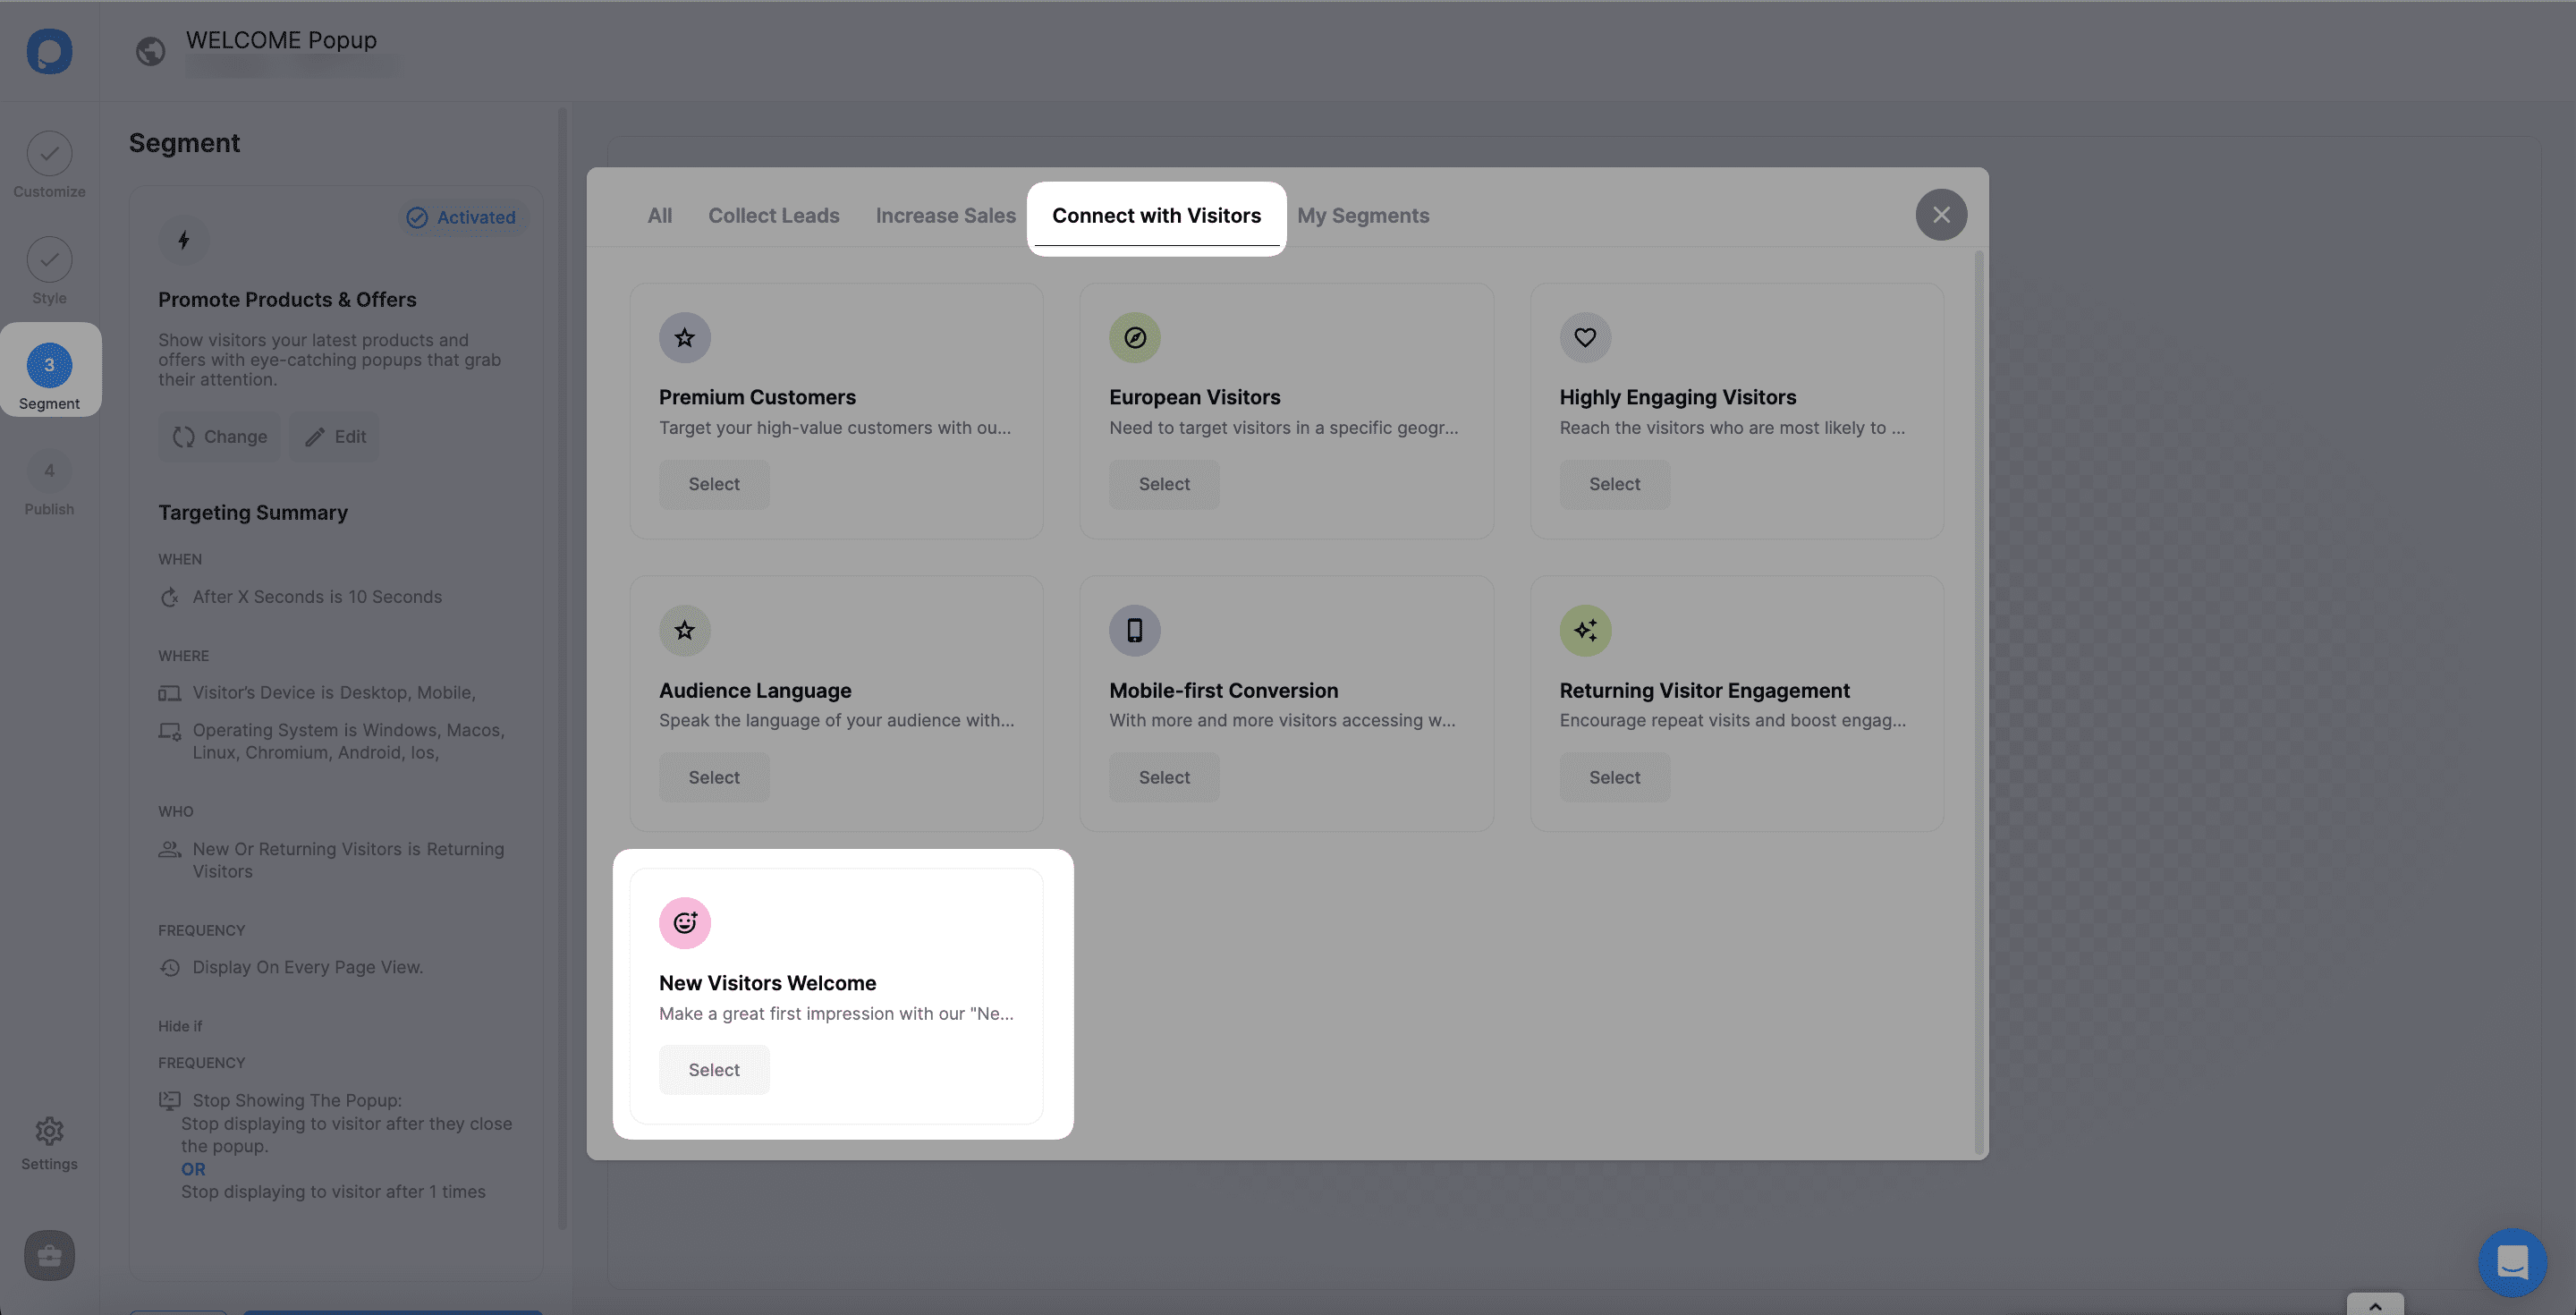Click the New Visitors Welcome title
This screenshot has width=2576, height=1315.
(x=767, y=983)
